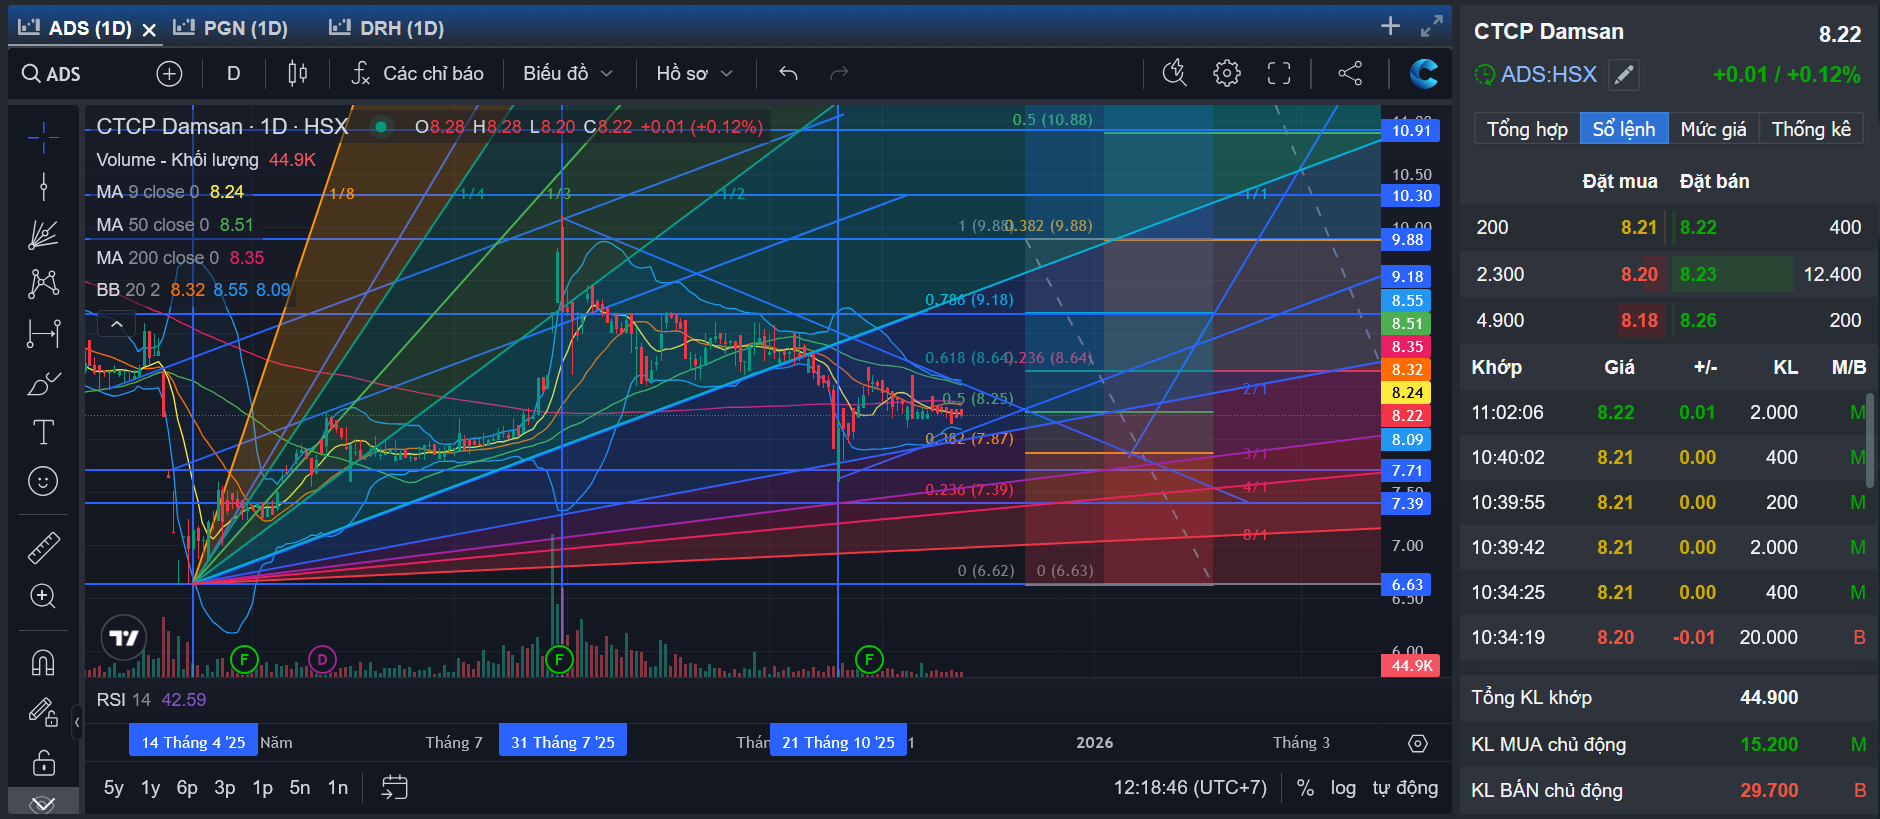The image size is (1880, 819).
Task: Toggle lock all drawings padlock
Action: [43, 762]
